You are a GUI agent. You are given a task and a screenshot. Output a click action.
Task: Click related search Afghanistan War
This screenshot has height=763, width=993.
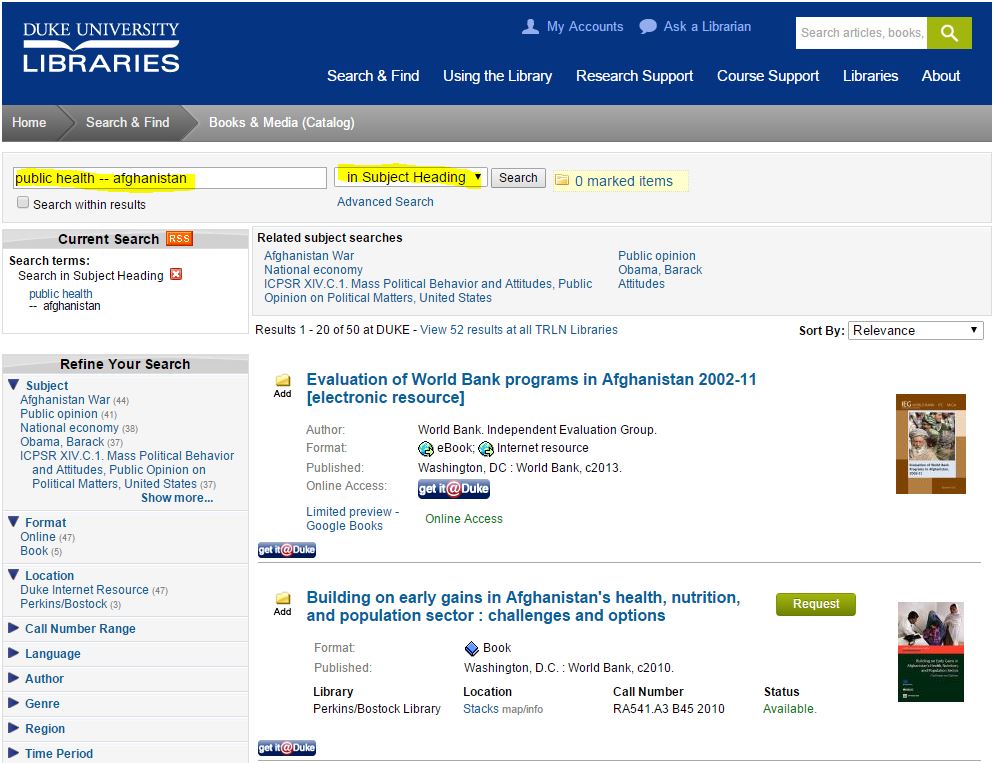[309, 255]
